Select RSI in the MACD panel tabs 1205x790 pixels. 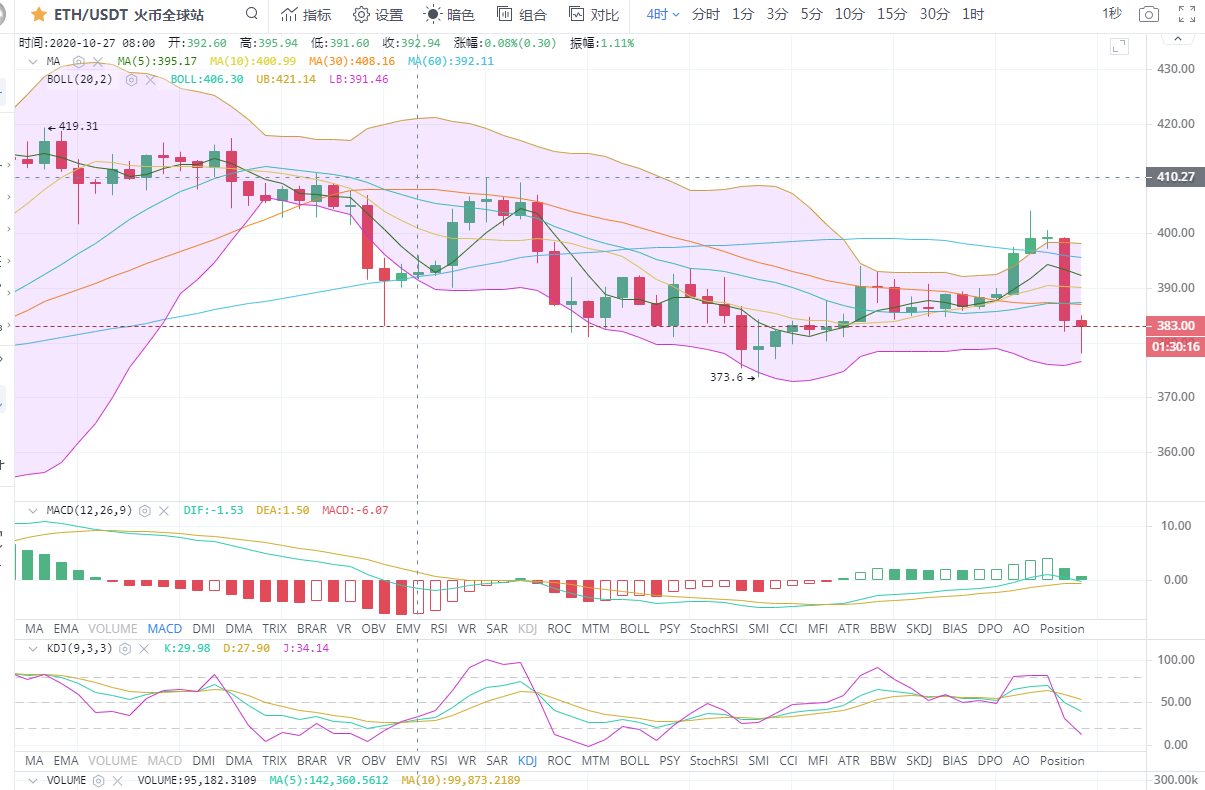439,629
